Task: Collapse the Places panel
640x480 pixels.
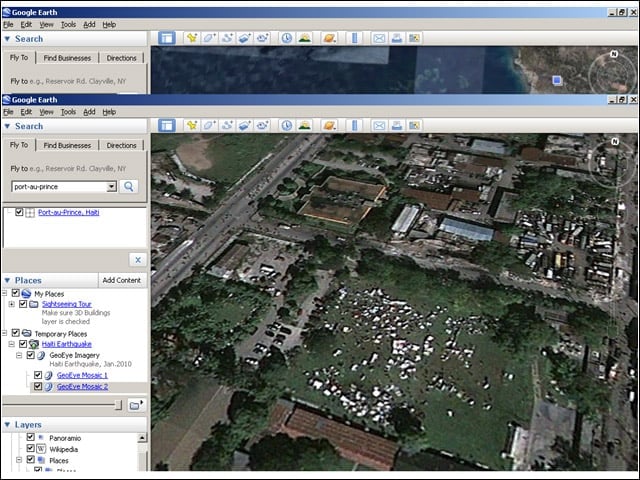Action: (x=7, y=280)
